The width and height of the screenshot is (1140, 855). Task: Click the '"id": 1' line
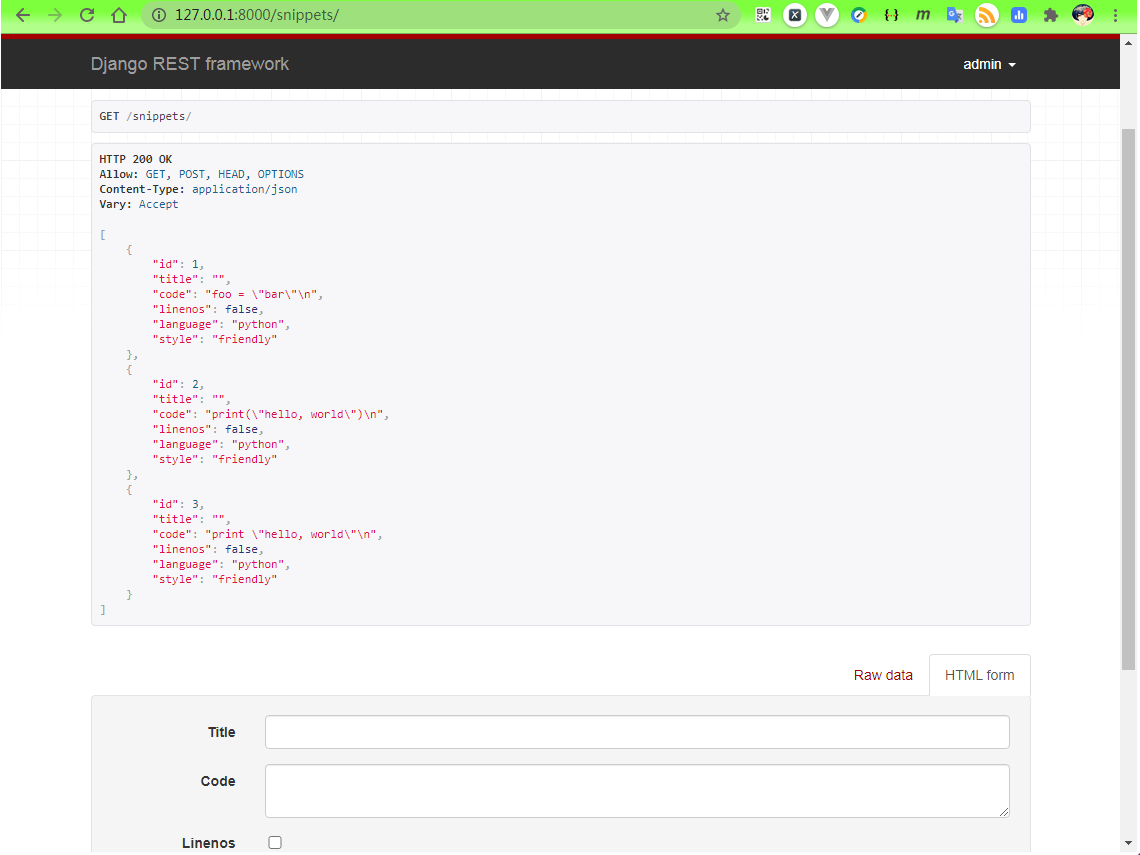point(178,265)
